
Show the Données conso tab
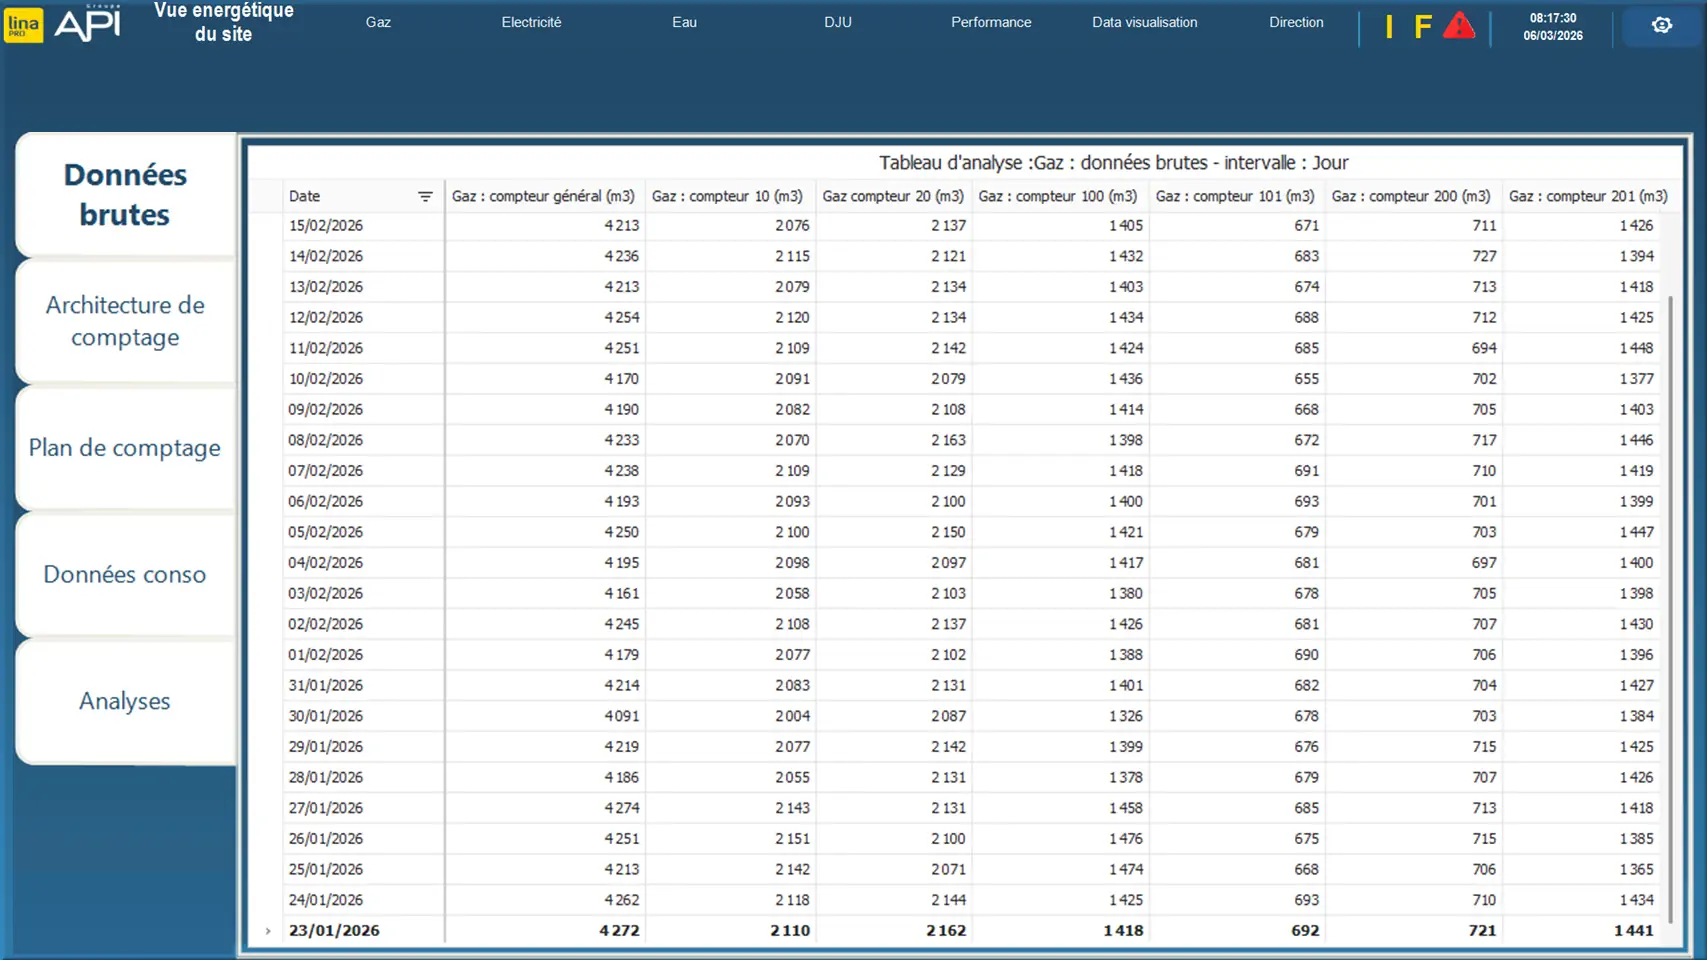pos(125,575)
